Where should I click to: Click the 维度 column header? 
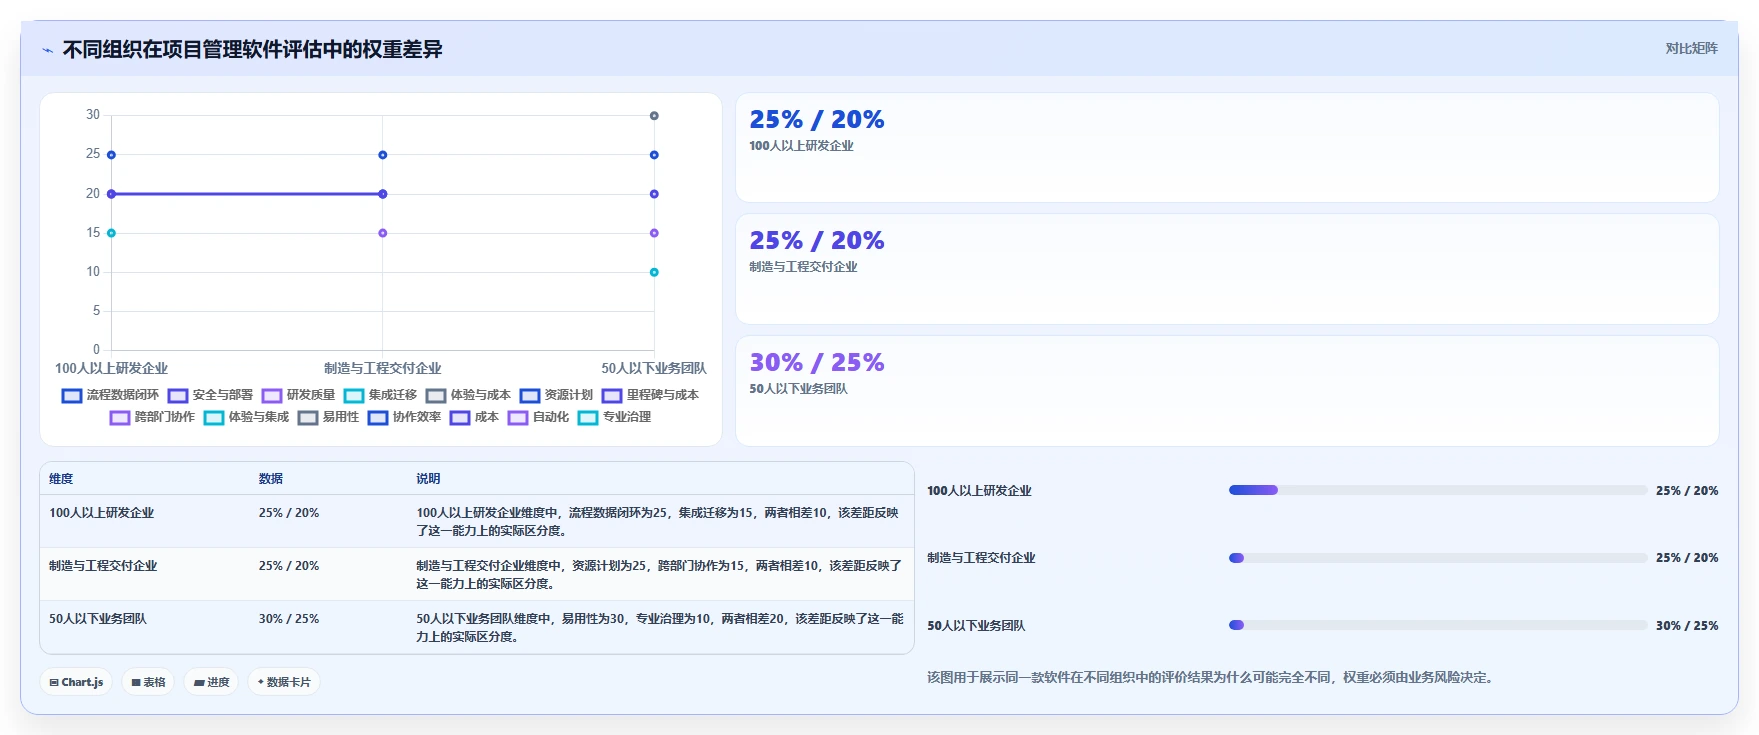tap(61, 479)
